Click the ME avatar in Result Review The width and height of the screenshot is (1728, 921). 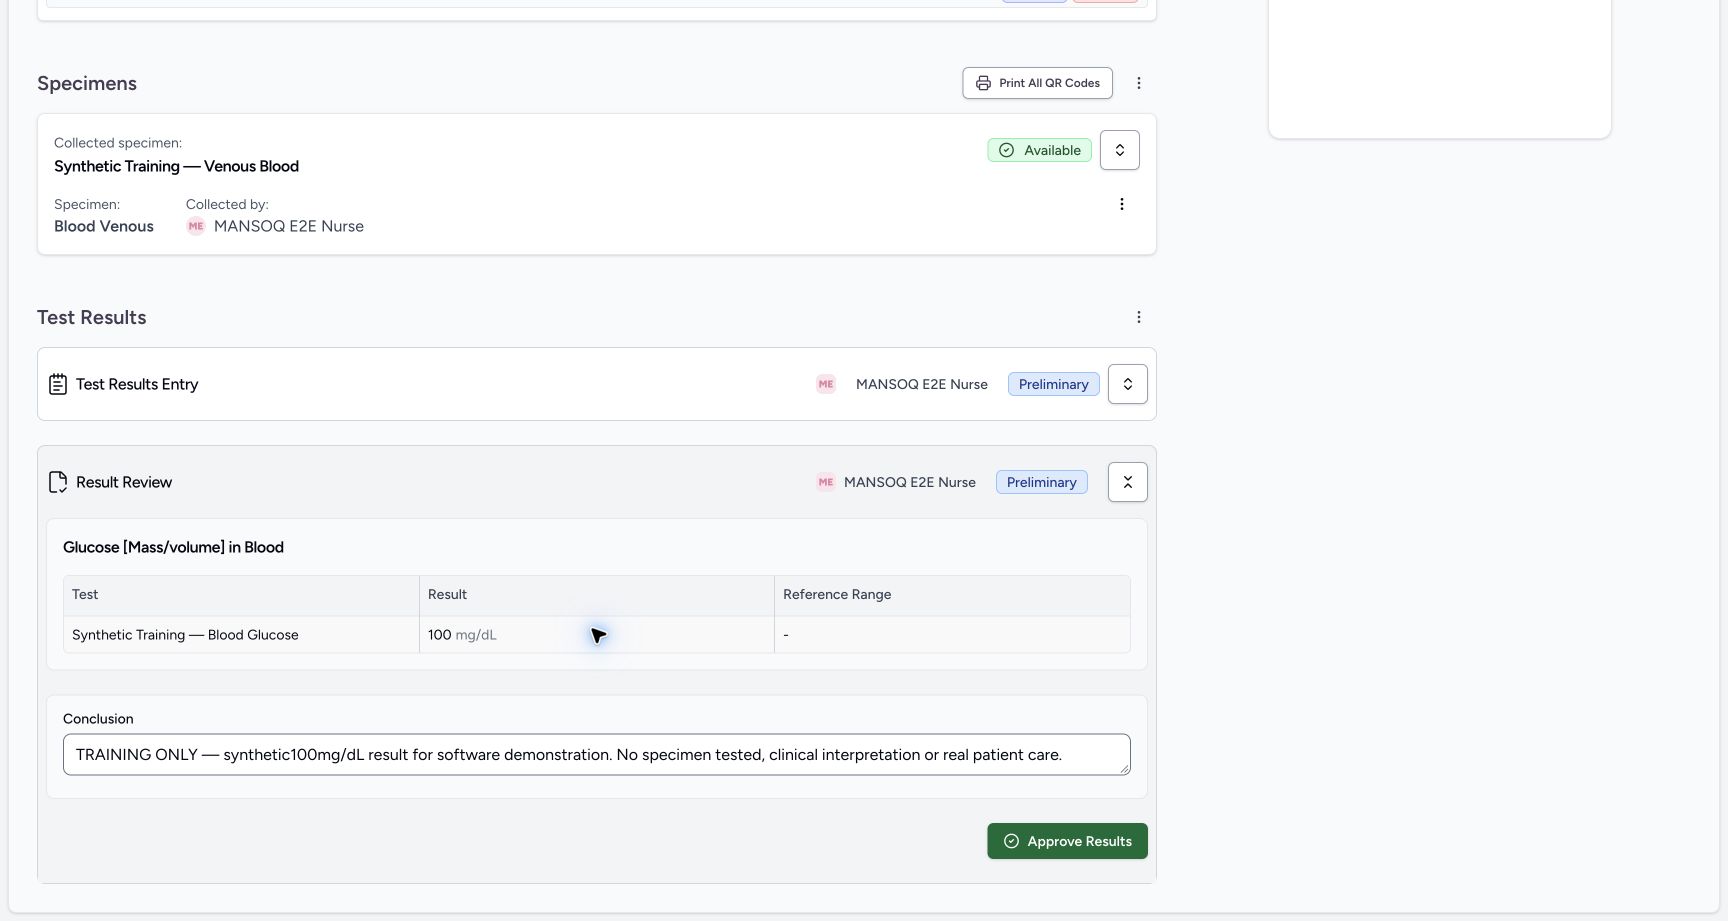point(826,482)
